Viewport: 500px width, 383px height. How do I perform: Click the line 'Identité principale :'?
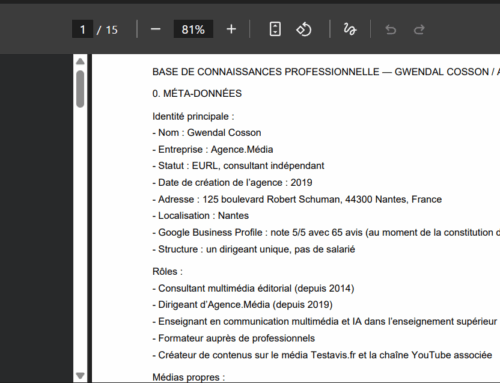click(x=193, y=117)
